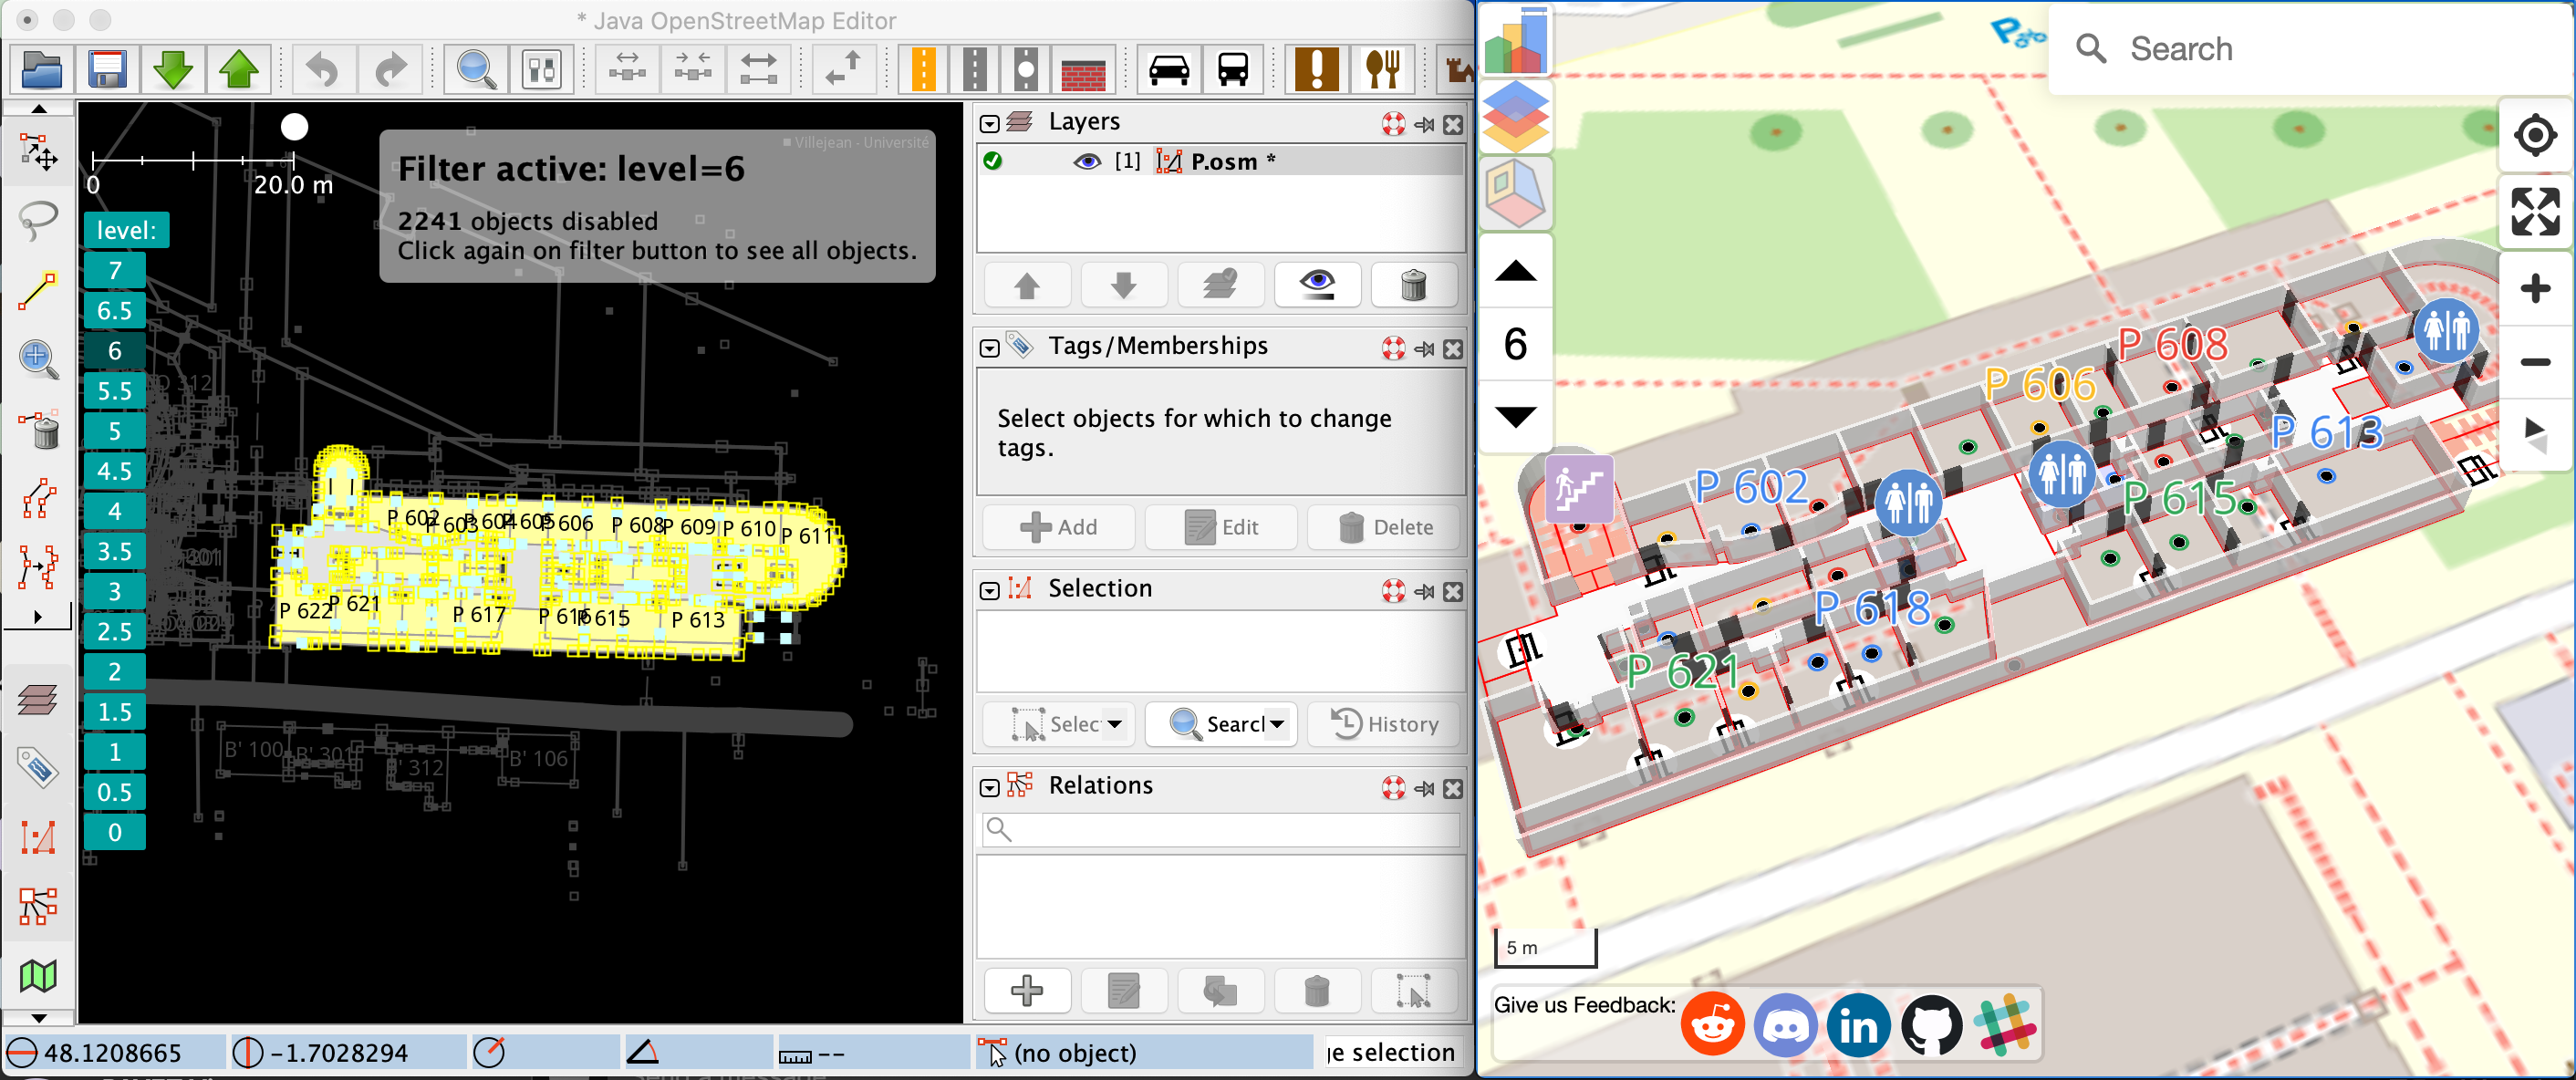This screenshot has width=2576, height=1080.
Task: Click the Save floppy disk icon
Action: click(x=107, y=69)
